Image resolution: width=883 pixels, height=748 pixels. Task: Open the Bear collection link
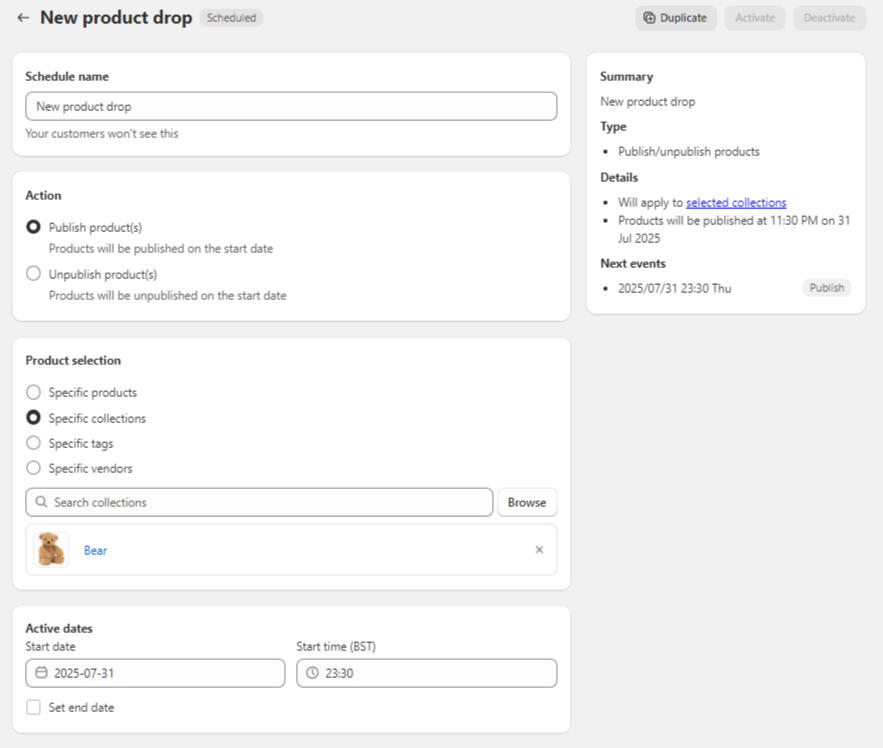pyautogui.click(x=95, y=550)
